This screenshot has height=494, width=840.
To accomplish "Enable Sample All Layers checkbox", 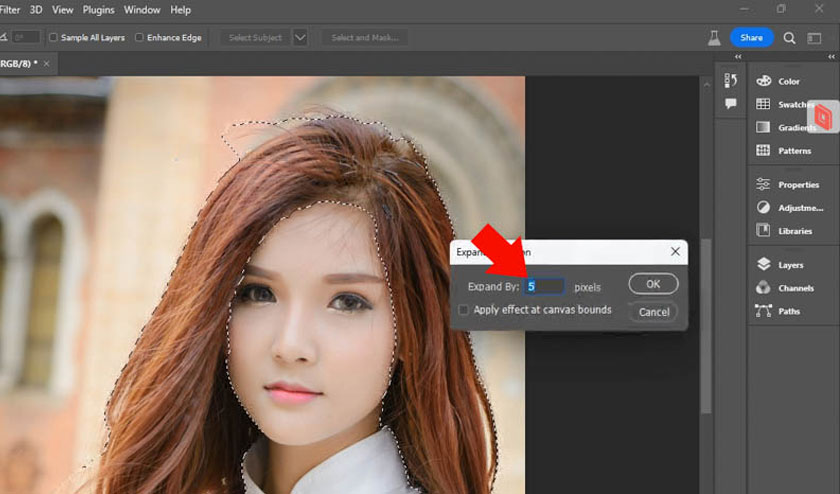I will tap(54, 38).
